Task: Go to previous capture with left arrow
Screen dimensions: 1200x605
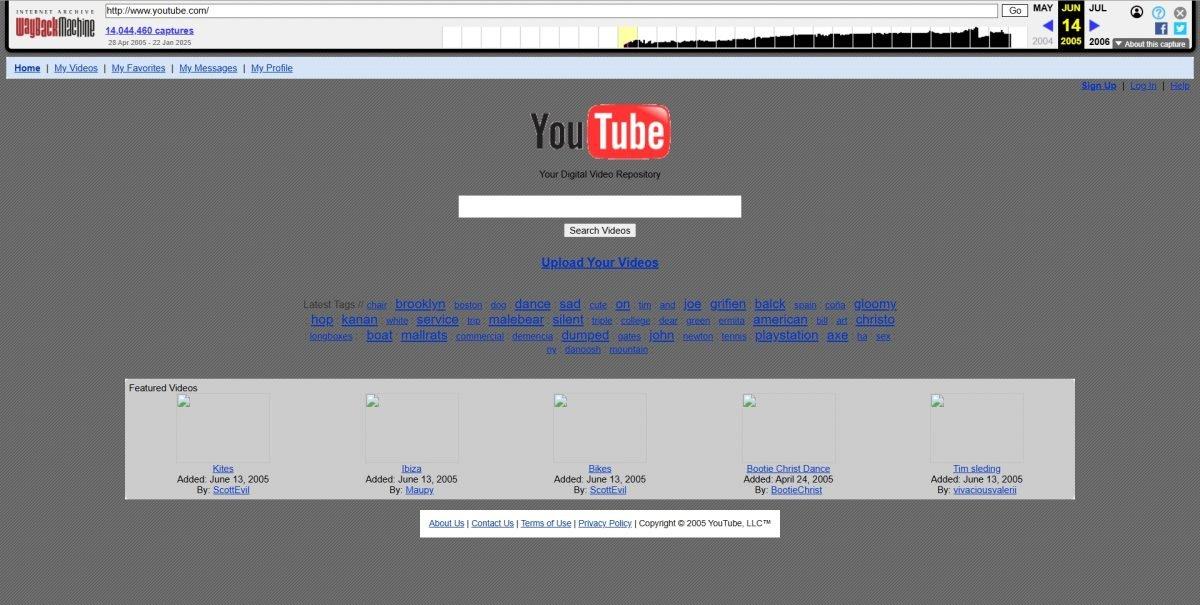Action: [1047, 26]
